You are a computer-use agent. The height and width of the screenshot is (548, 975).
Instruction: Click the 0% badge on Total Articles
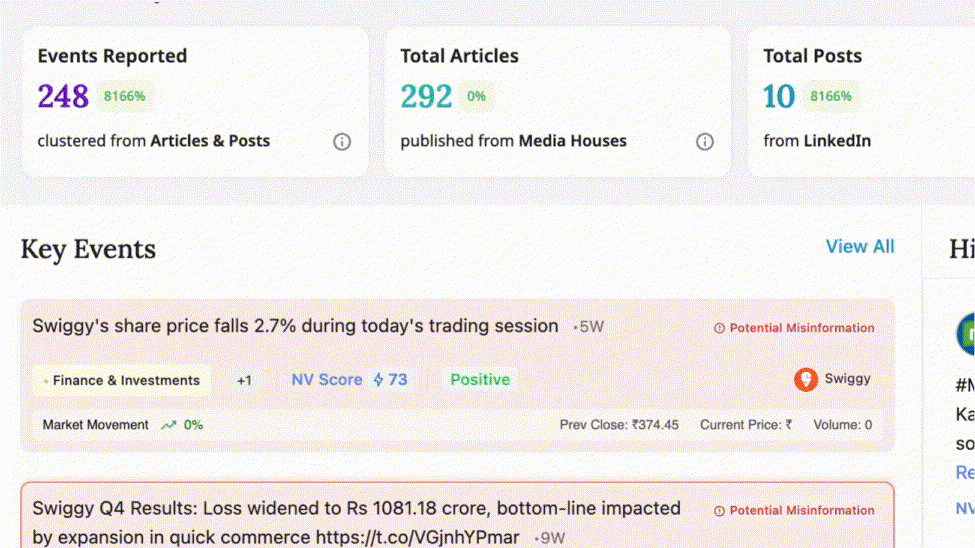[476, 96]
